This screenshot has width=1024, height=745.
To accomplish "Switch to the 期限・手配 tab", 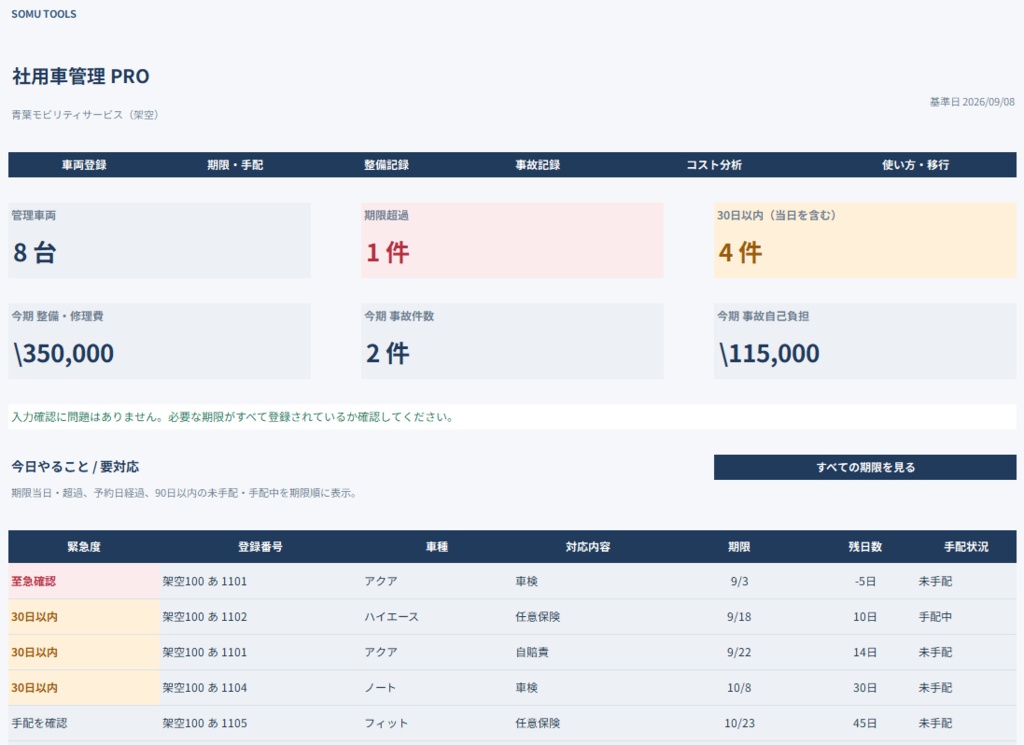I will pos(235,165).
